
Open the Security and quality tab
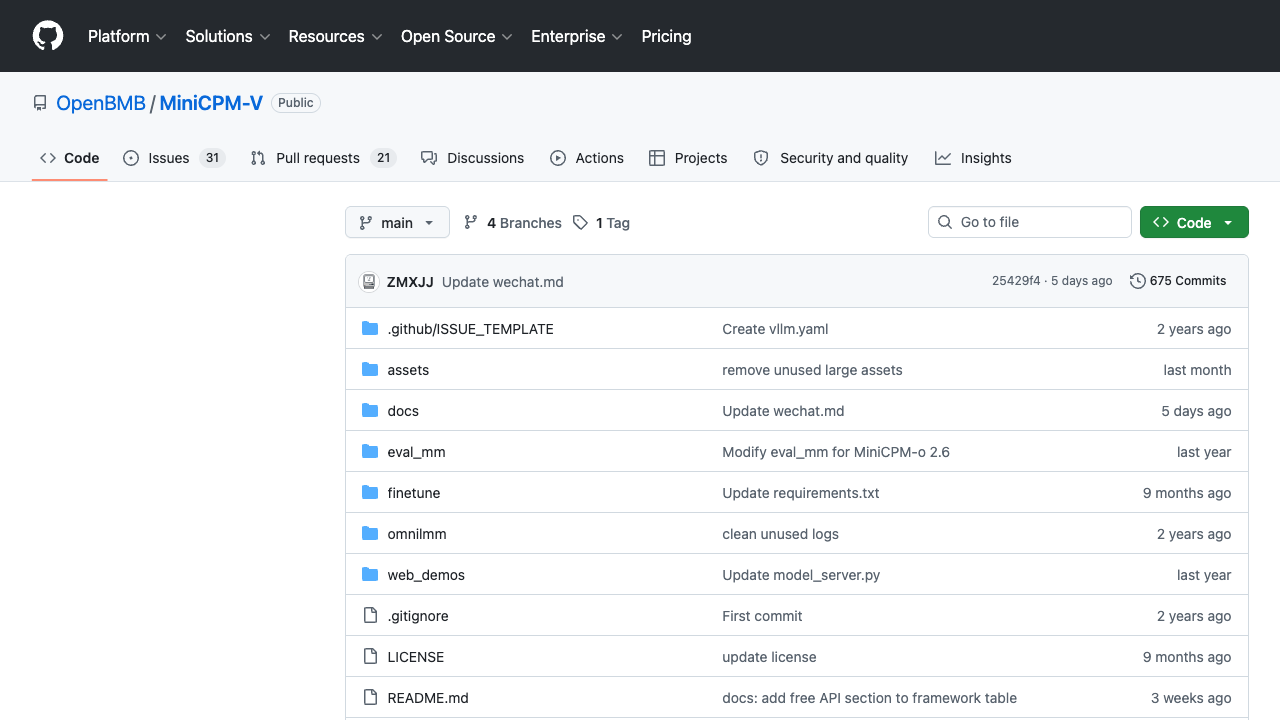click(x=831, y=158)
